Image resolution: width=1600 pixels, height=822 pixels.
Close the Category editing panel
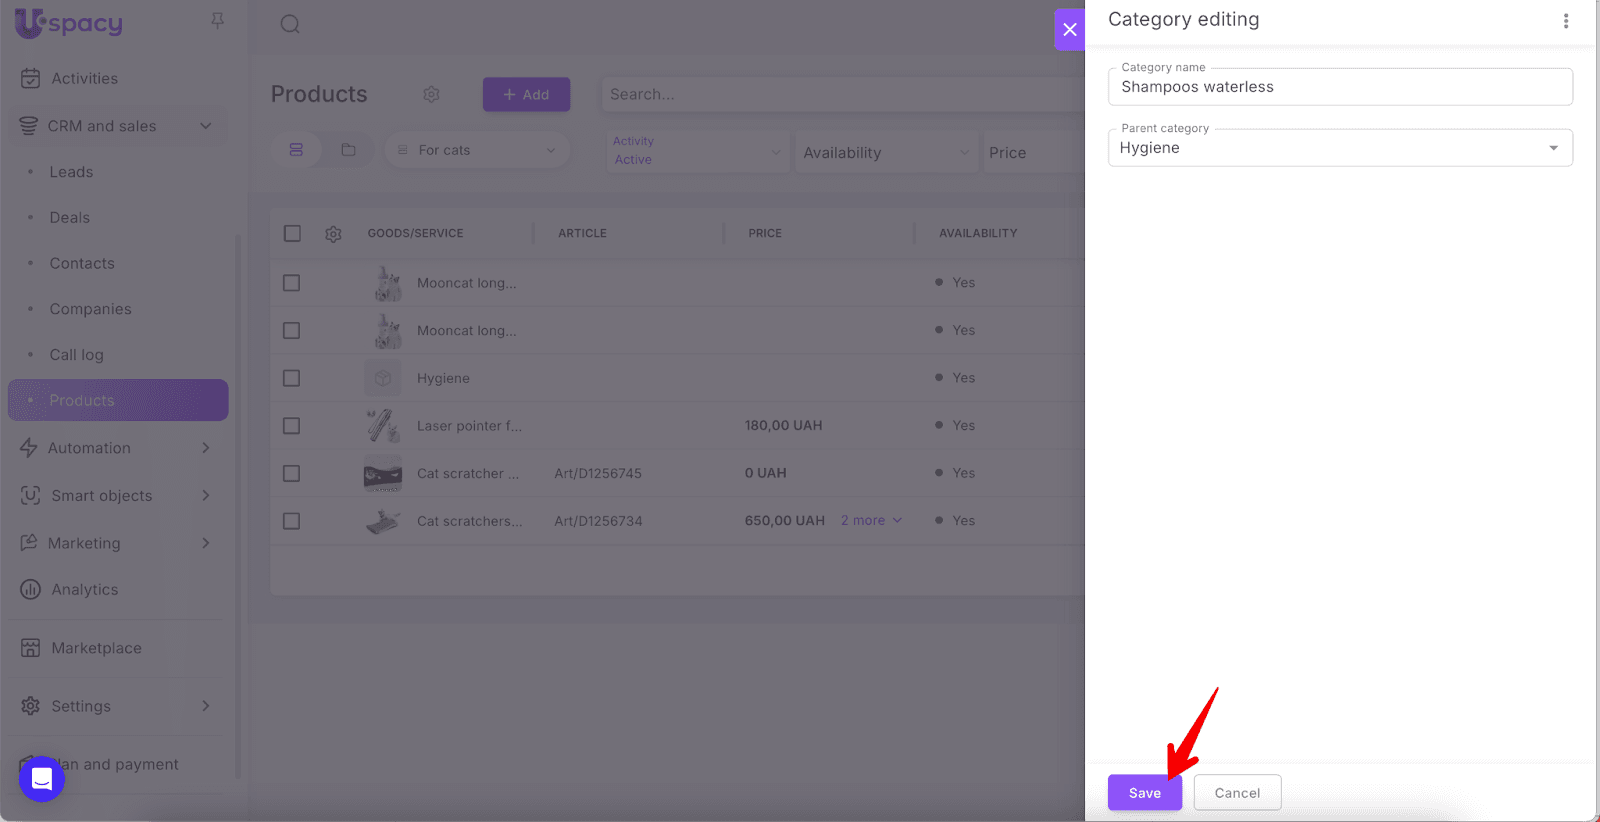(1069, 30)
